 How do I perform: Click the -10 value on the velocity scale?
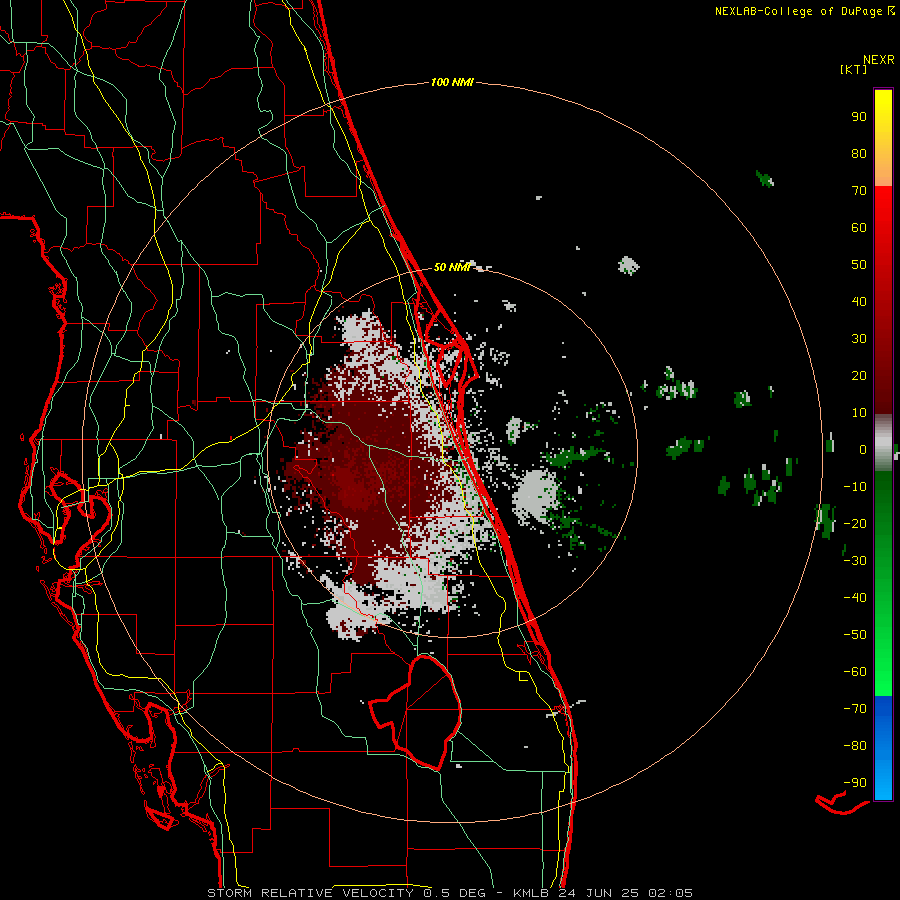855,487
